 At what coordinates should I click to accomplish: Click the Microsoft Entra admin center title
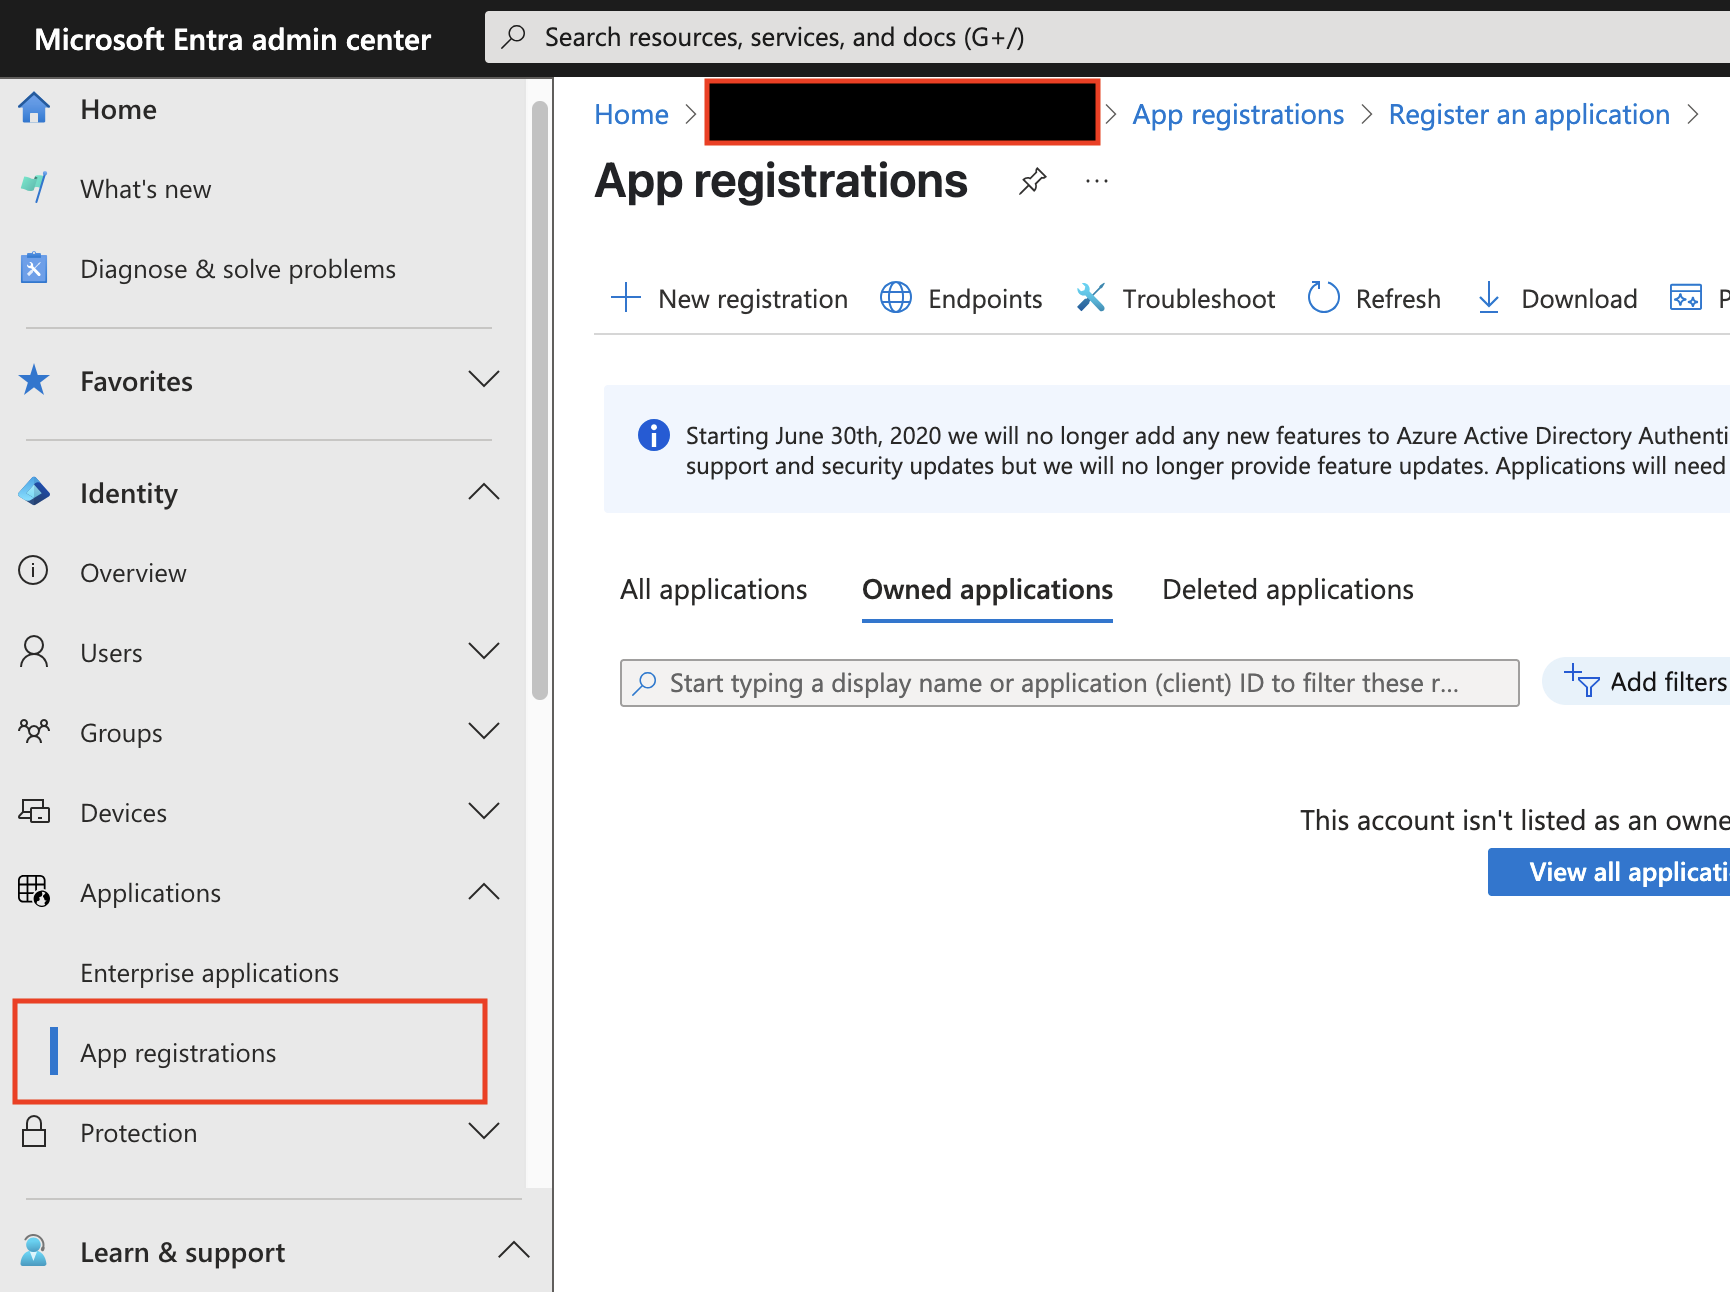coord(232,39)
